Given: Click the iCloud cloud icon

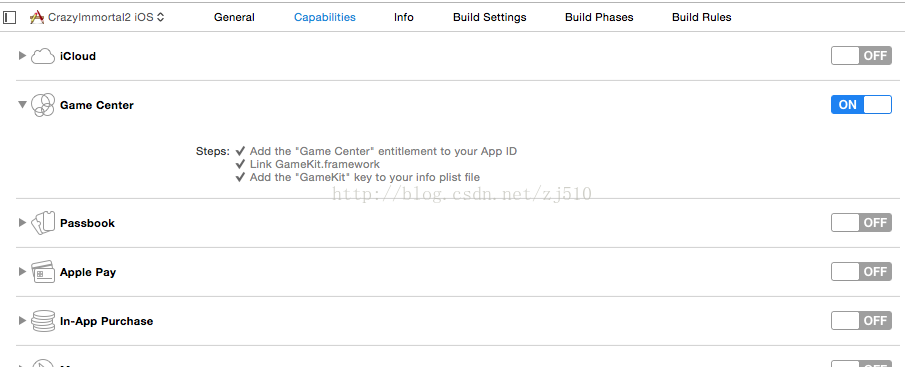Looking at the screenshot, I should pos(43,56).
